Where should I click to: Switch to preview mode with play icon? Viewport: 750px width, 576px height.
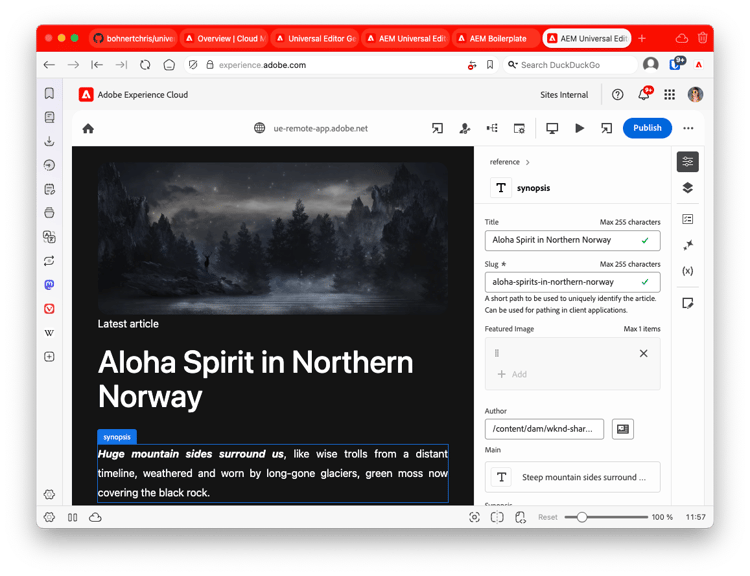[579, 128]
